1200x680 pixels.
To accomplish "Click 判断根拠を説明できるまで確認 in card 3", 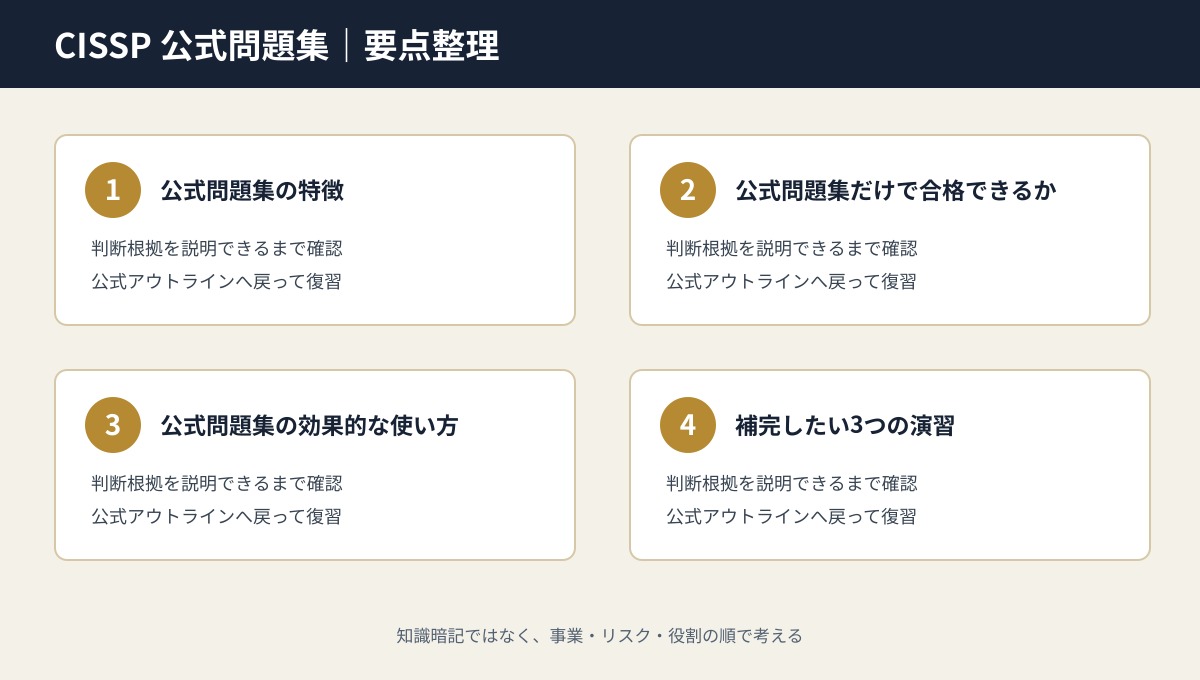I will 217,483.
